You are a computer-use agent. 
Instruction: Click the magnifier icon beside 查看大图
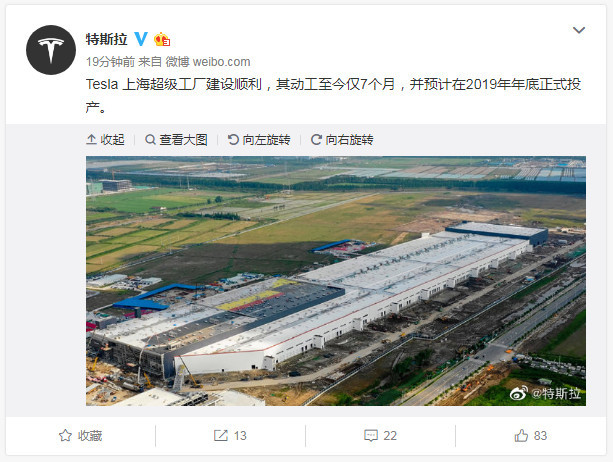tap(150, 140)
